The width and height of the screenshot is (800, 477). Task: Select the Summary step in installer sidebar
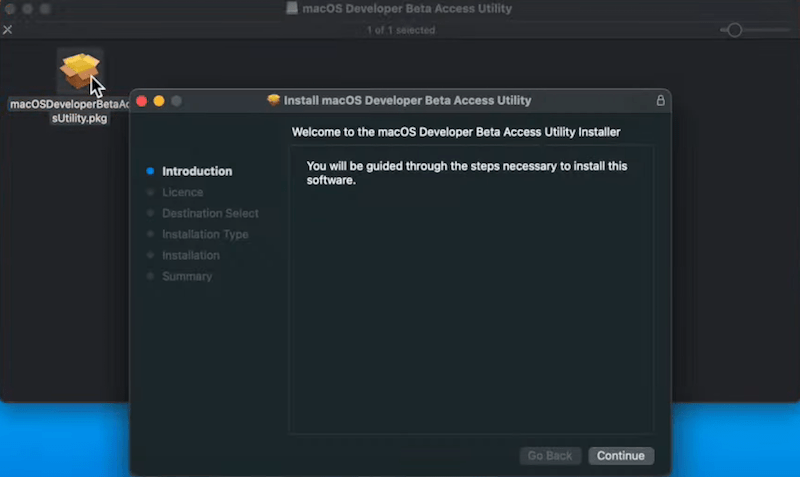[187, 276]
